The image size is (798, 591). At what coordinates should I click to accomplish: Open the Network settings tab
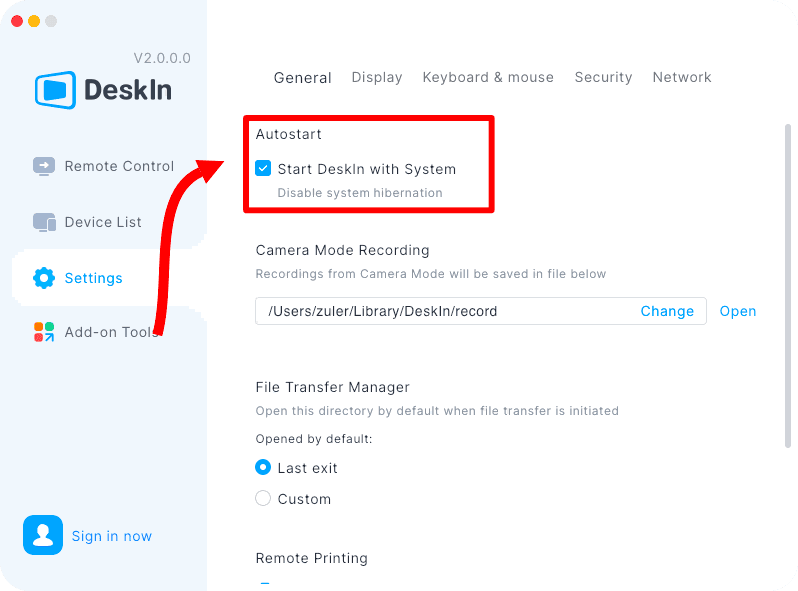click(682, 77)
